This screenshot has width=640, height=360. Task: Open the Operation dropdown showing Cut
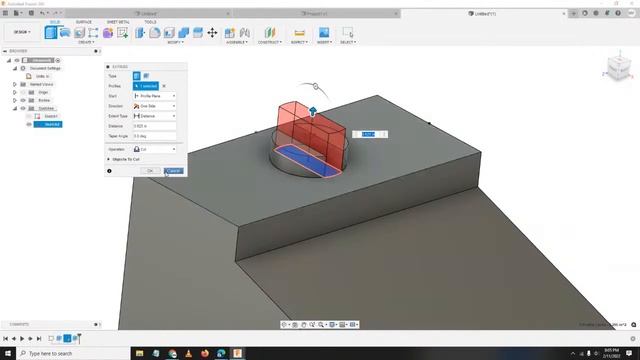coord(154,149)
